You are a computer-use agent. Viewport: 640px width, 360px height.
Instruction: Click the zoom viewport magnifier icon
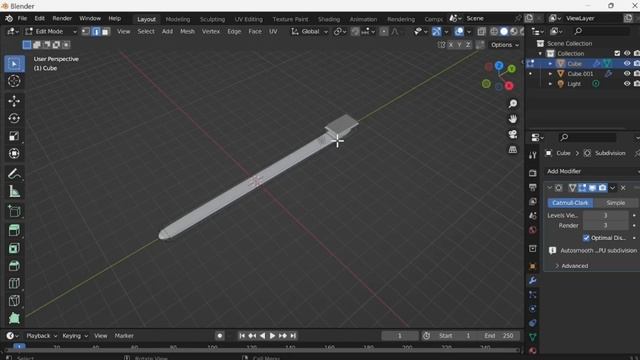513,104
